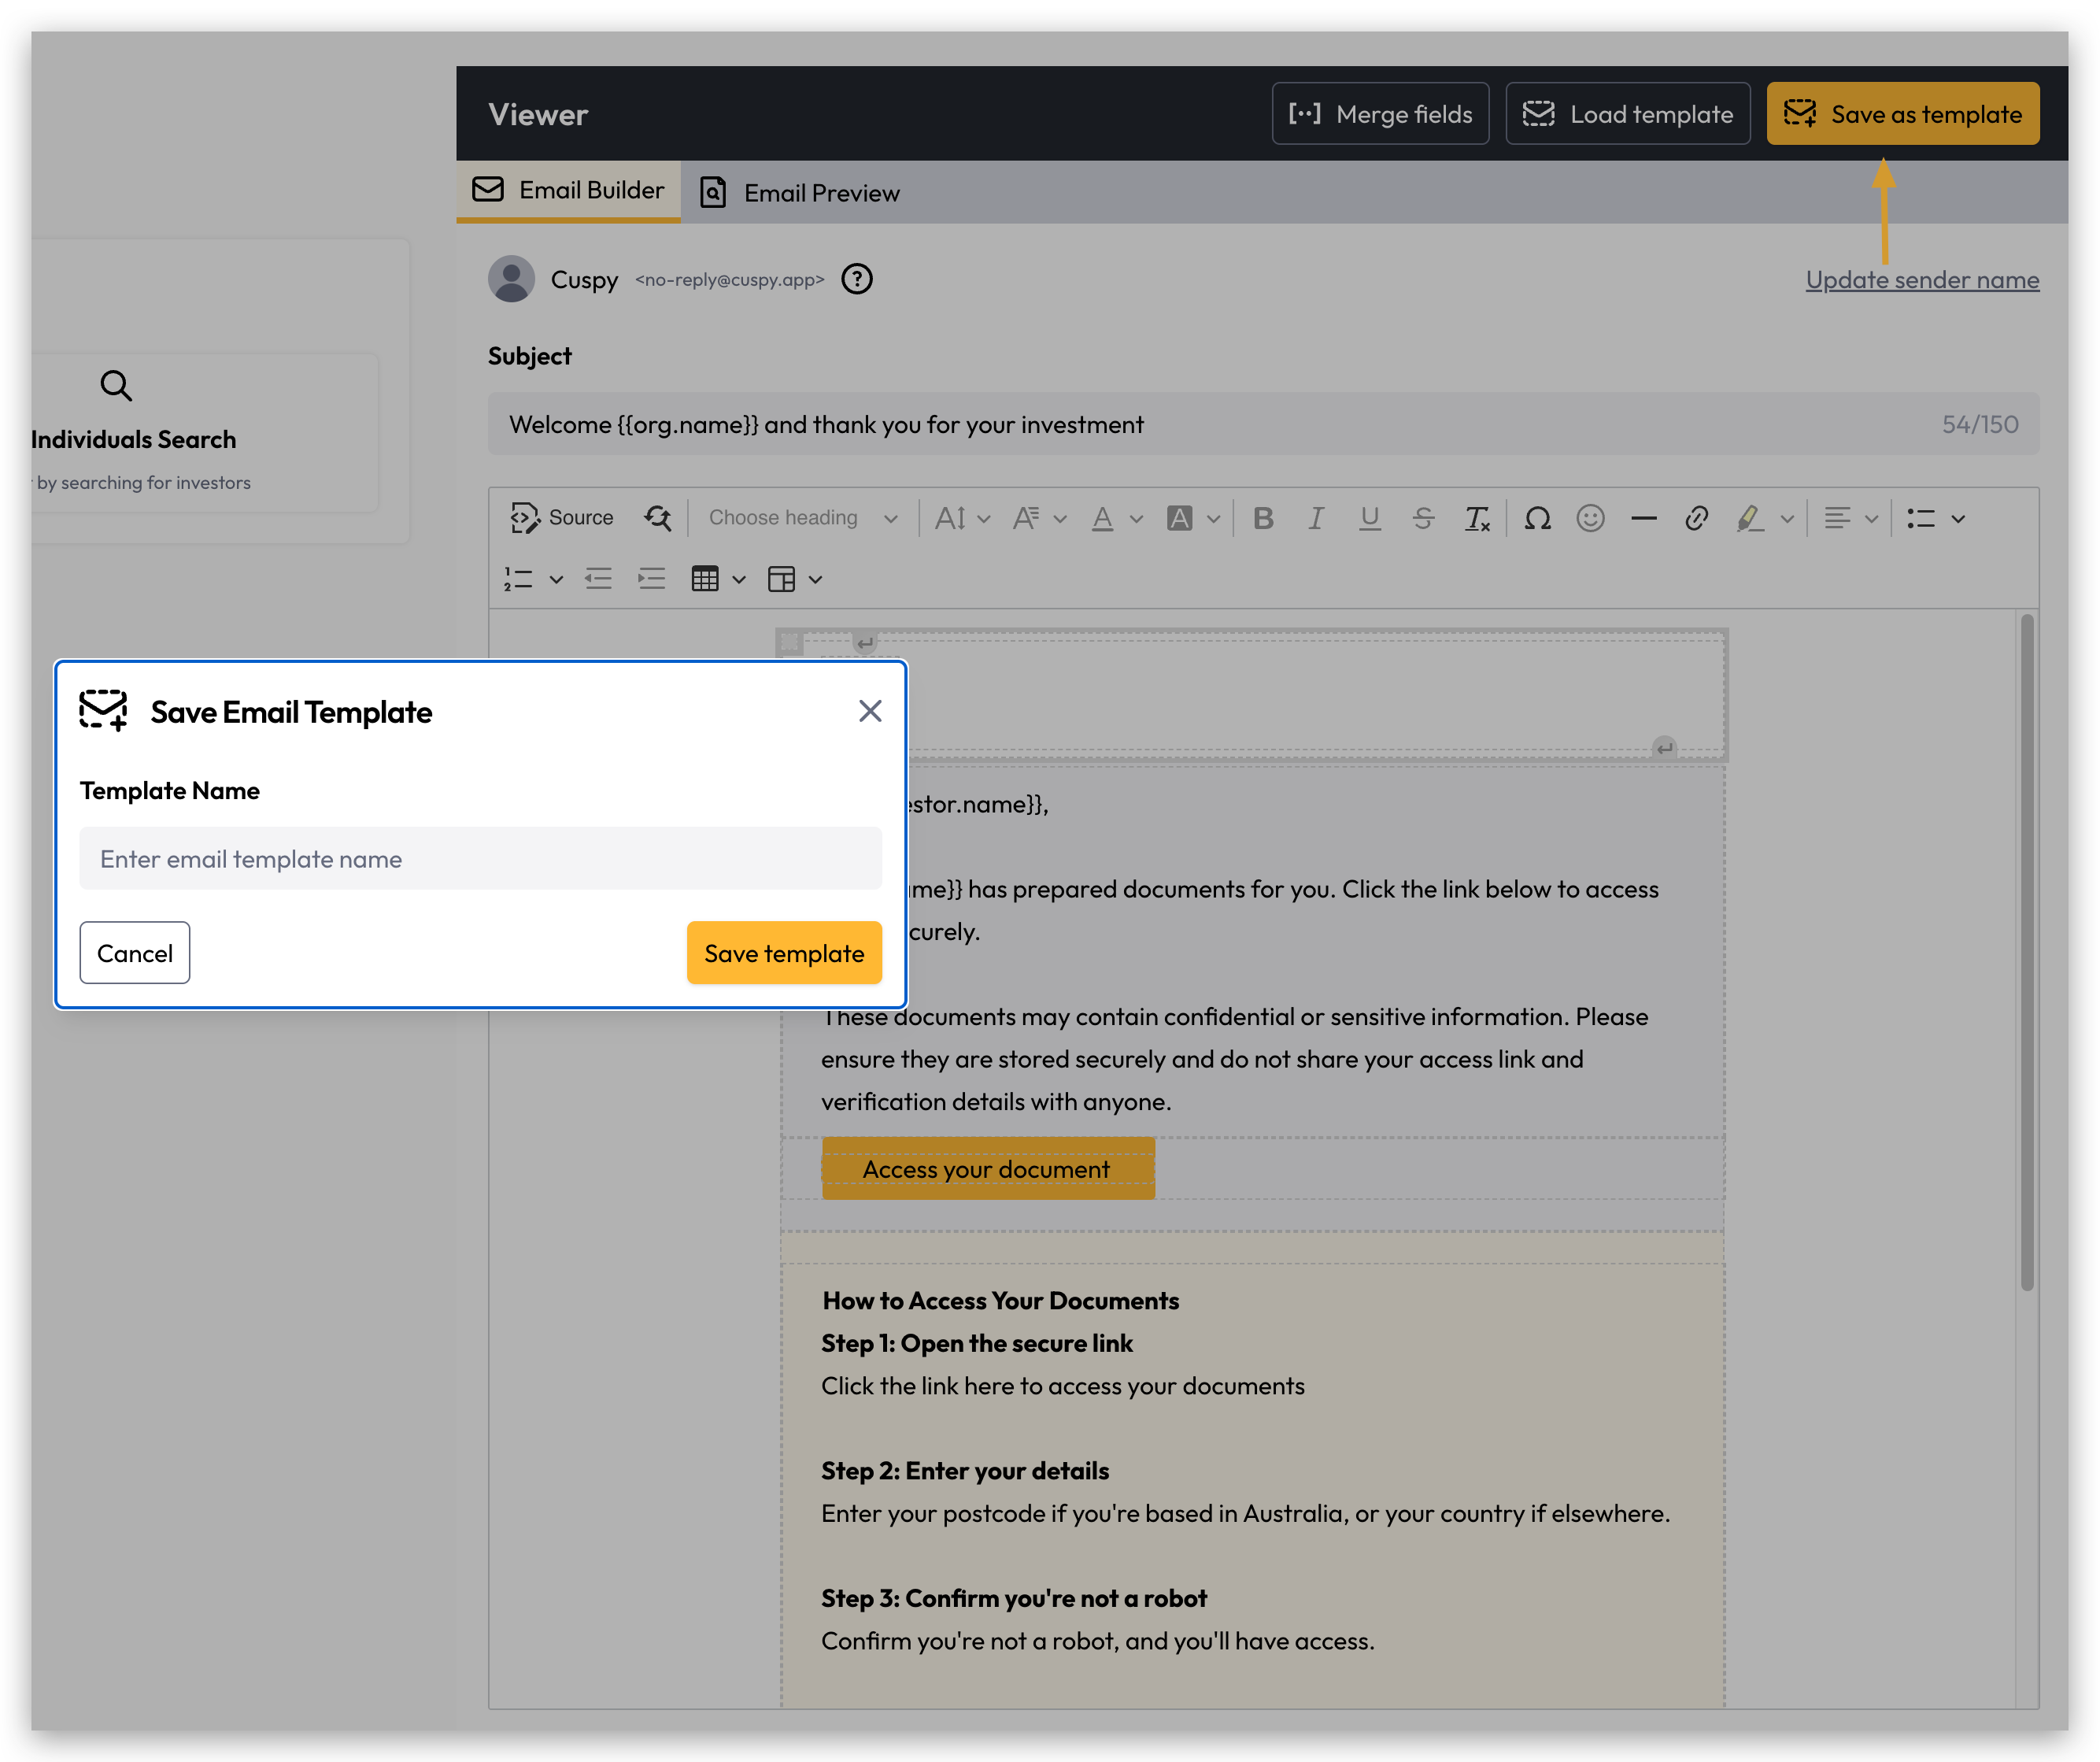
Task: Click the increase indent icon
Action: tap(652, 579)
